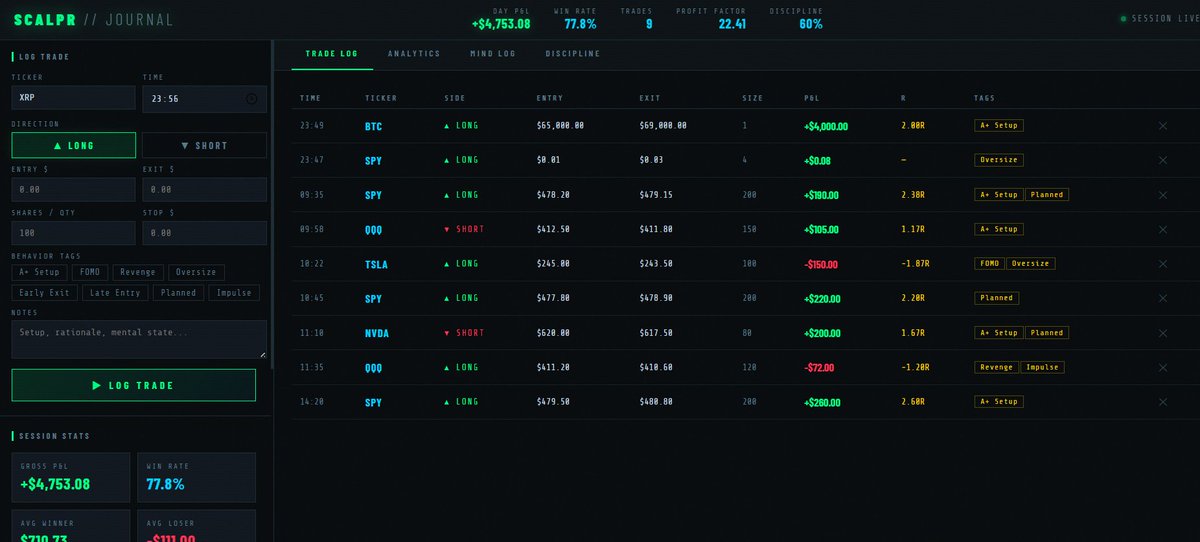Screen dimensions: 1200x542
Task: Click the Revenge tag in QQQ row
Action: tap(996, 367)
